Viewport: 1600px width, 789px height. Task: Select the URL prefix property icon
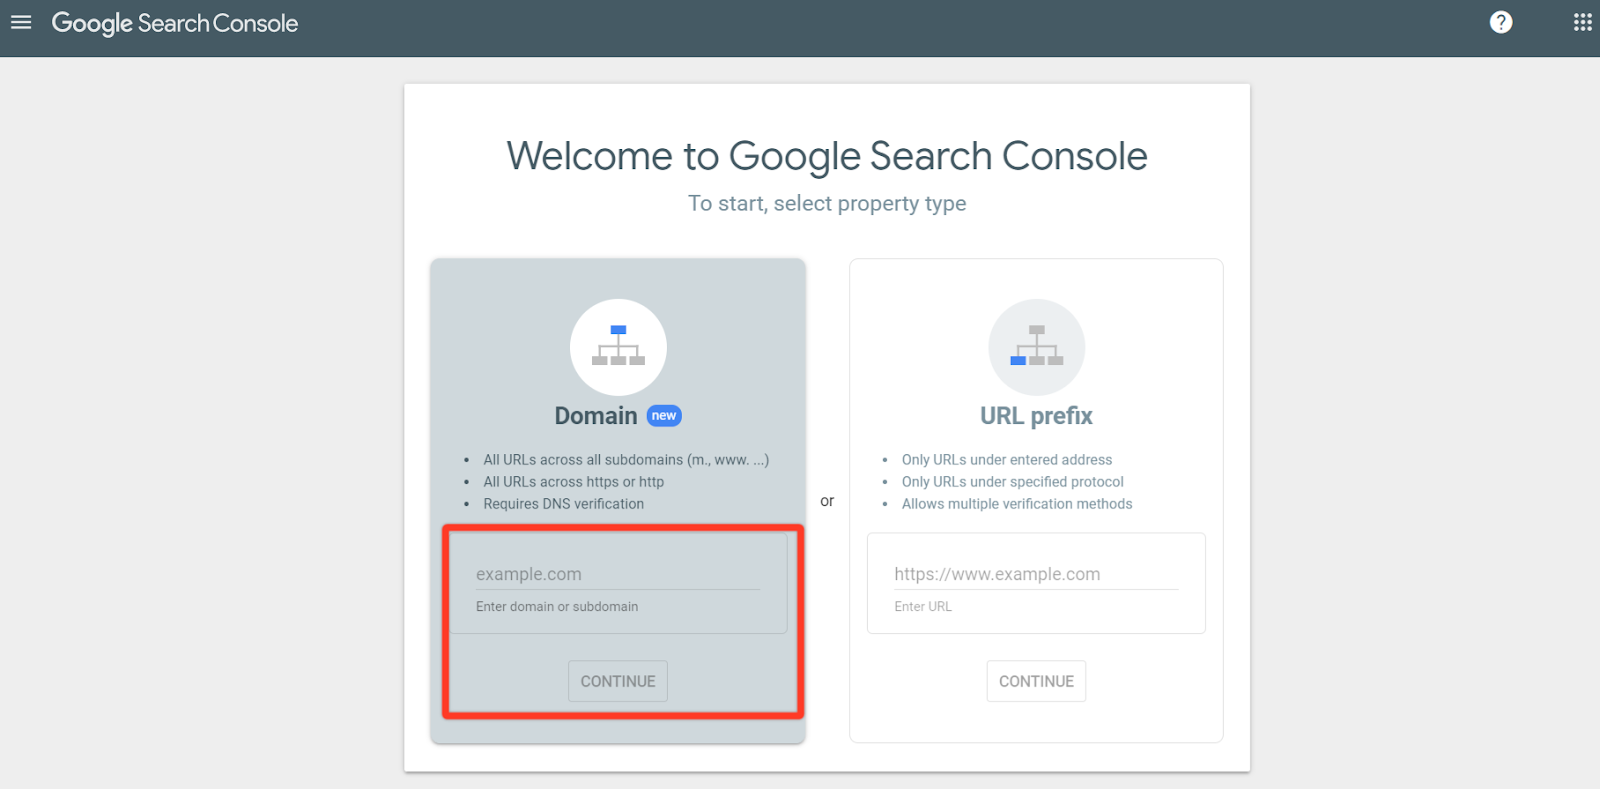(x=1036, y=347)
